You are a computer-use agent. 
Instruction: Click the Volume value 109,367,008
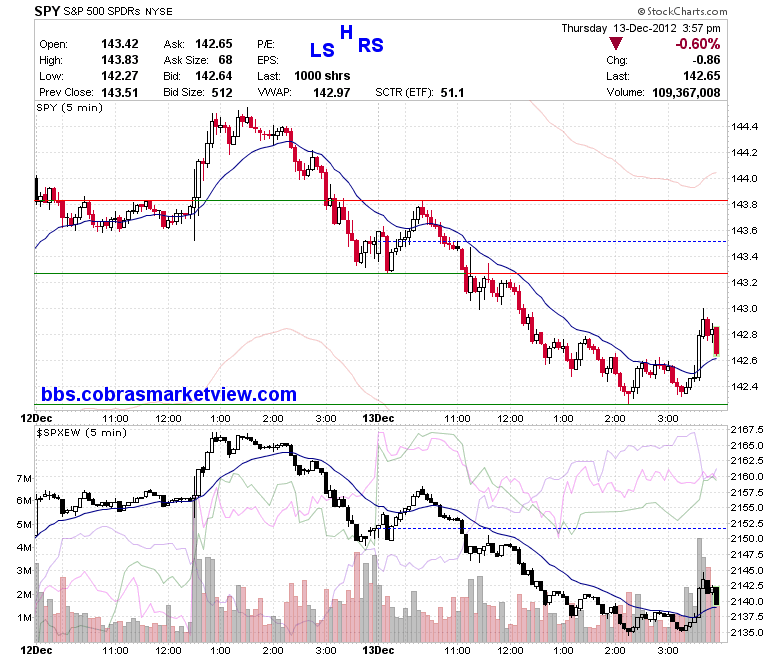coord(686,93)
